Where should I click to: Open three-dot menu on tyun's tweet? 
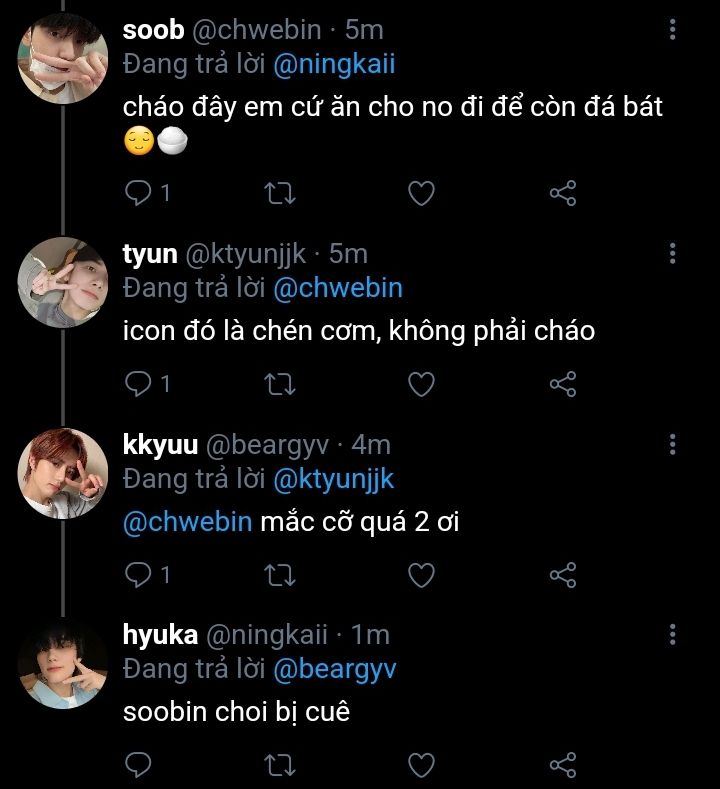pyautogui.click(x=672, y=253)
